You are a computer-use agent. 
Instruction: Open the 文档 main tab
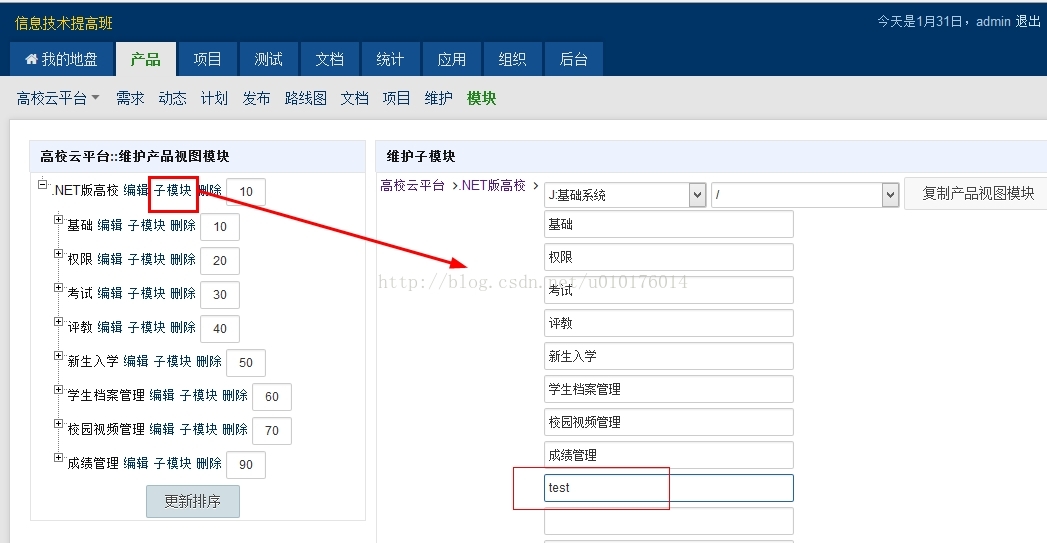(329, 59)
